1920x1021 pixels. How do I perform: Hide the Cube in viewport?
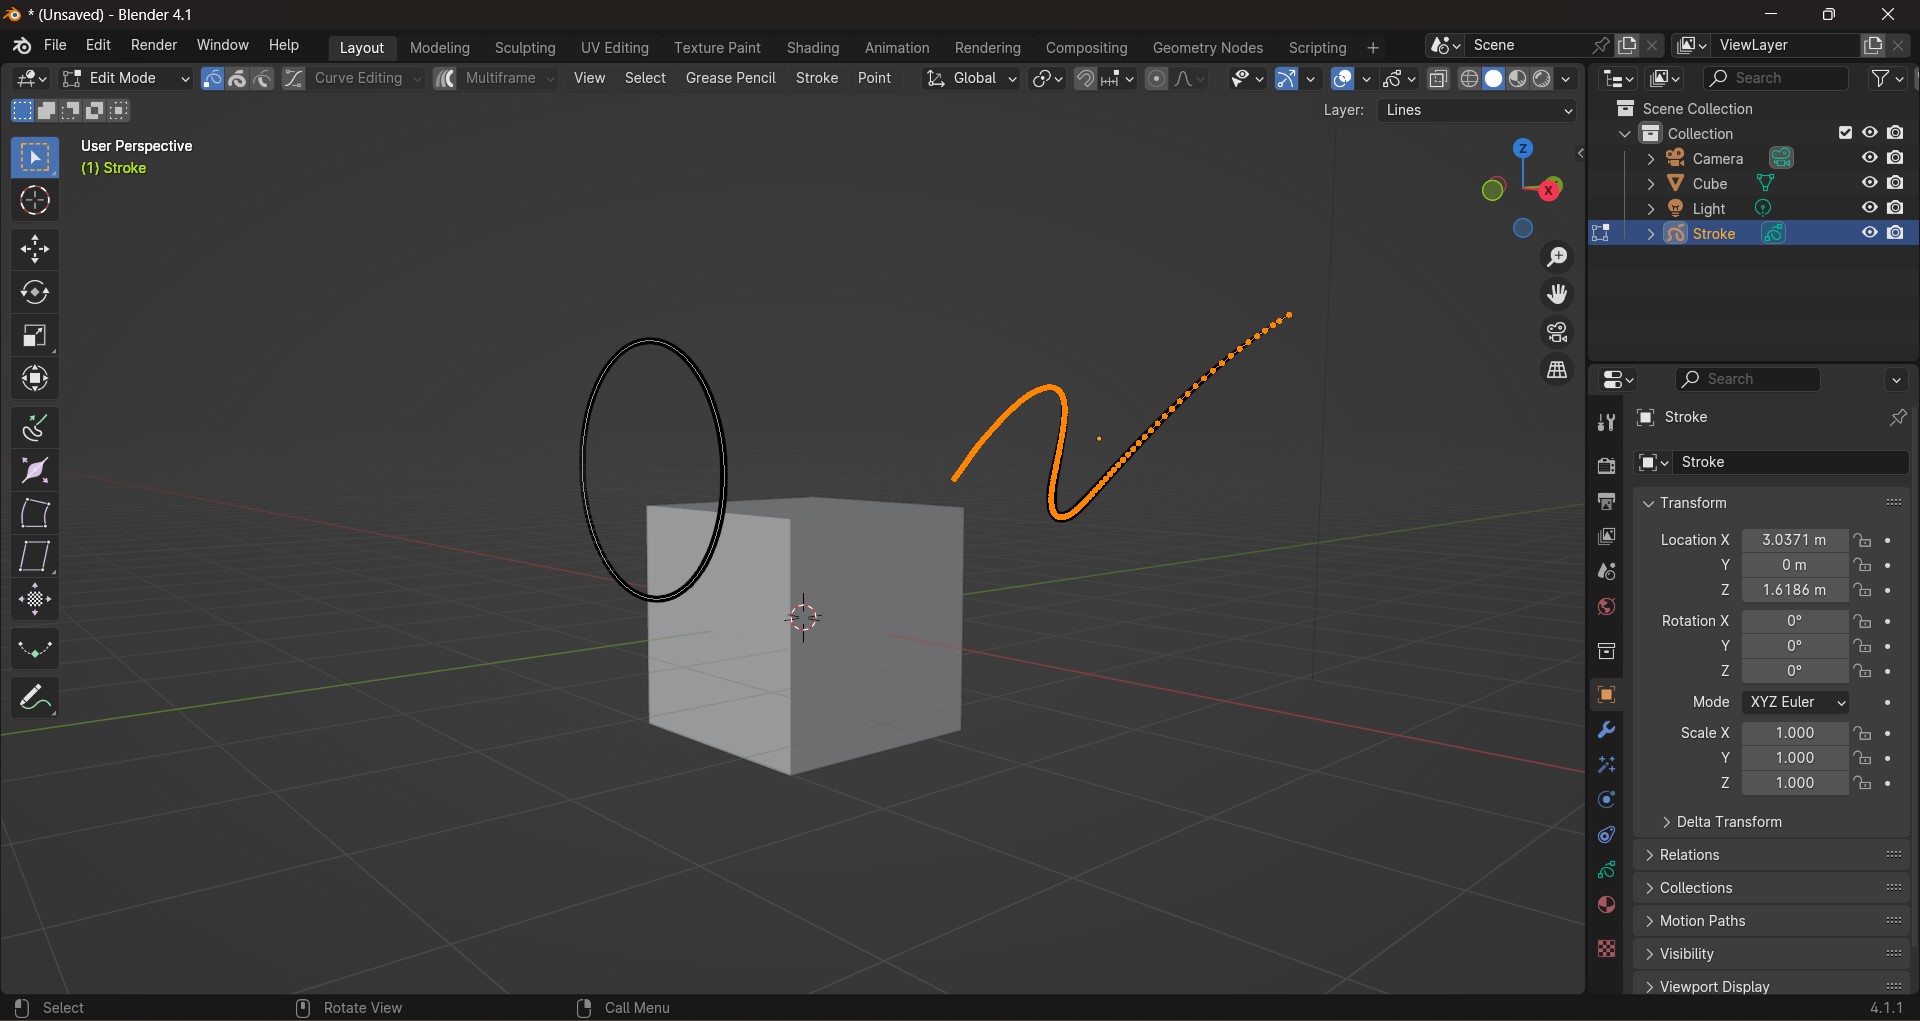[1870, 183]
